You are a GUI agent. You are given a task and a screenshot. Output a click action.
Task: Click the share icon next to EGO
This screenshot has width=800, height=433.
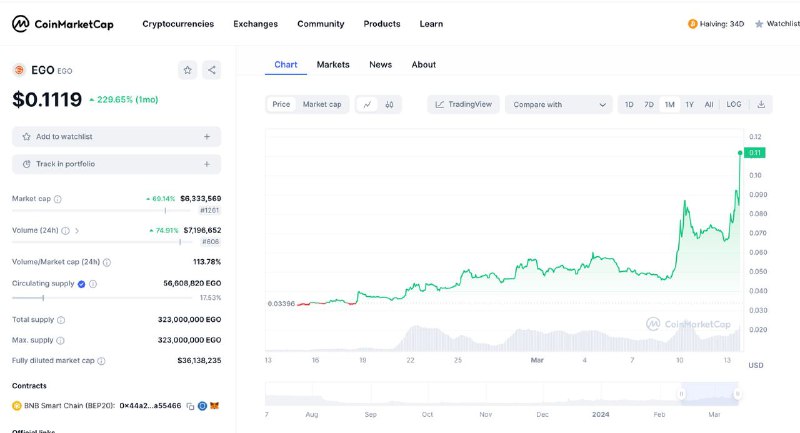tap(212, 70)
